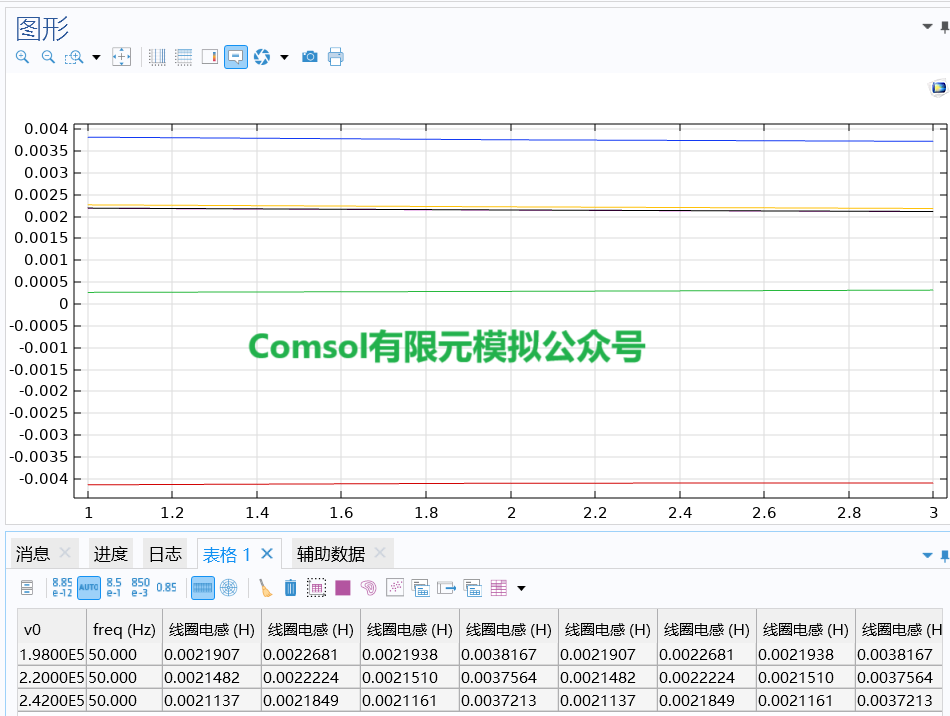Select 8.5e-1 scientific notation
This screenshot has height=716, width=950.
[114, 588]
